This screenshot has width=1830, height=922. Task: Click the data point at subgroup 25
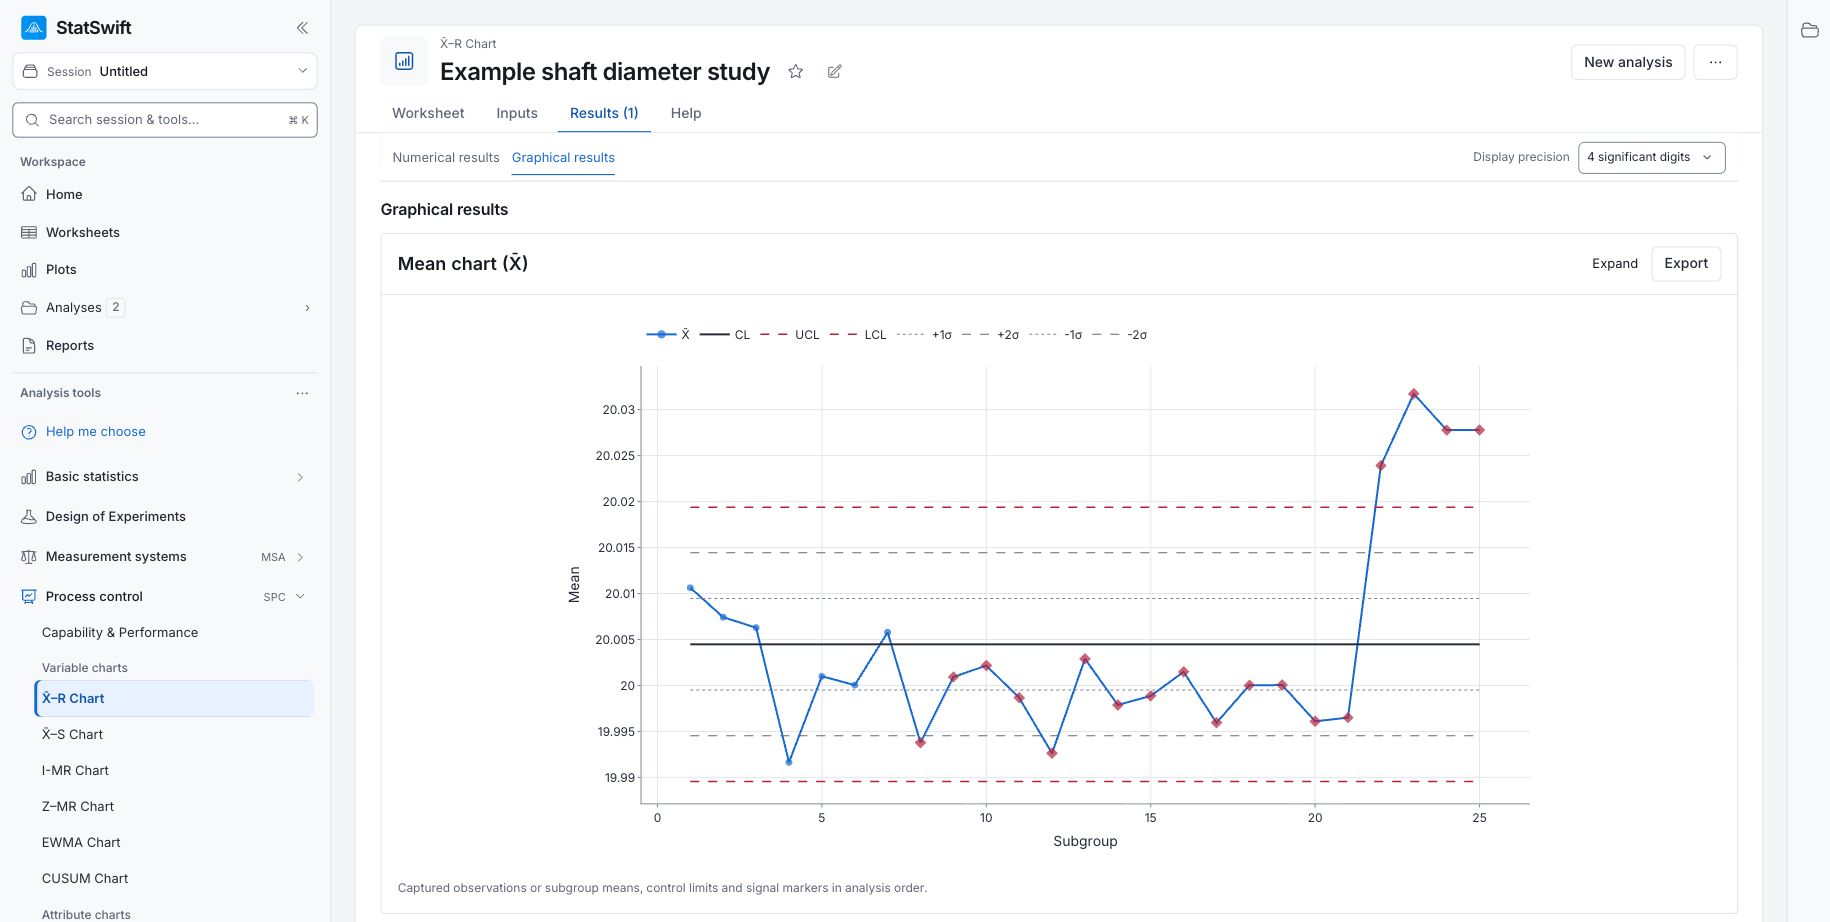pos(1479,430)
